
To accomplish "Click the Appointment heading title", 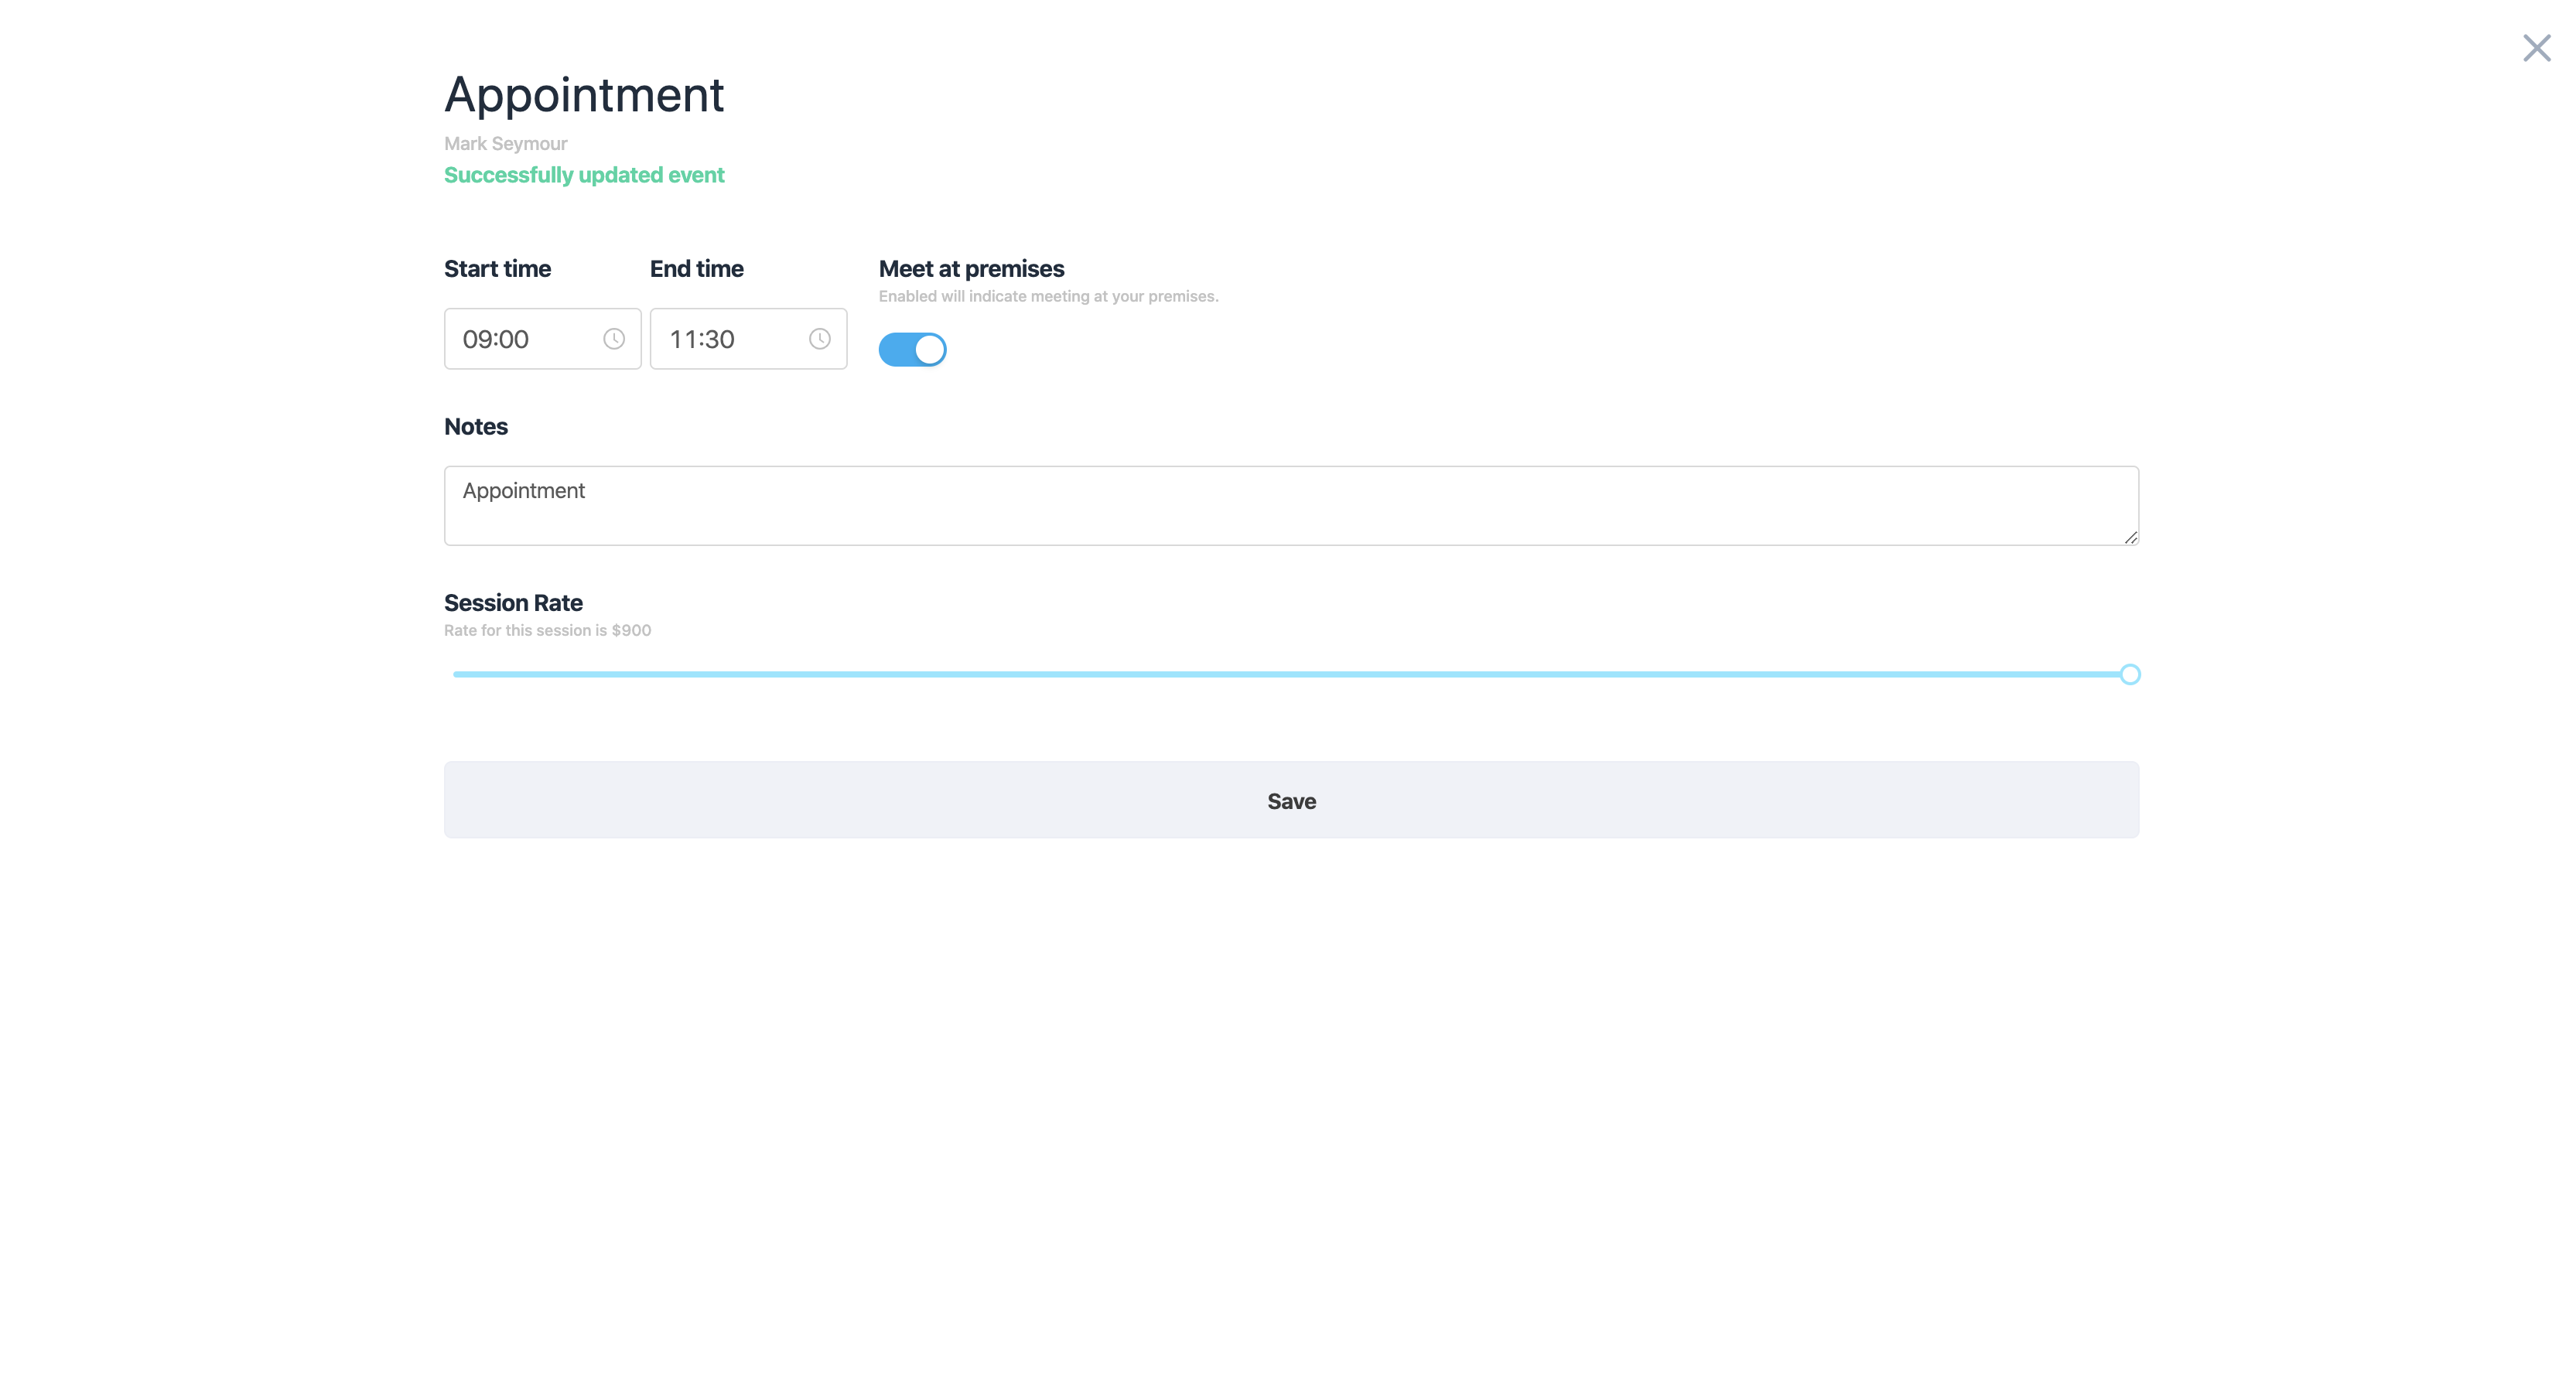I will [584, 95].
